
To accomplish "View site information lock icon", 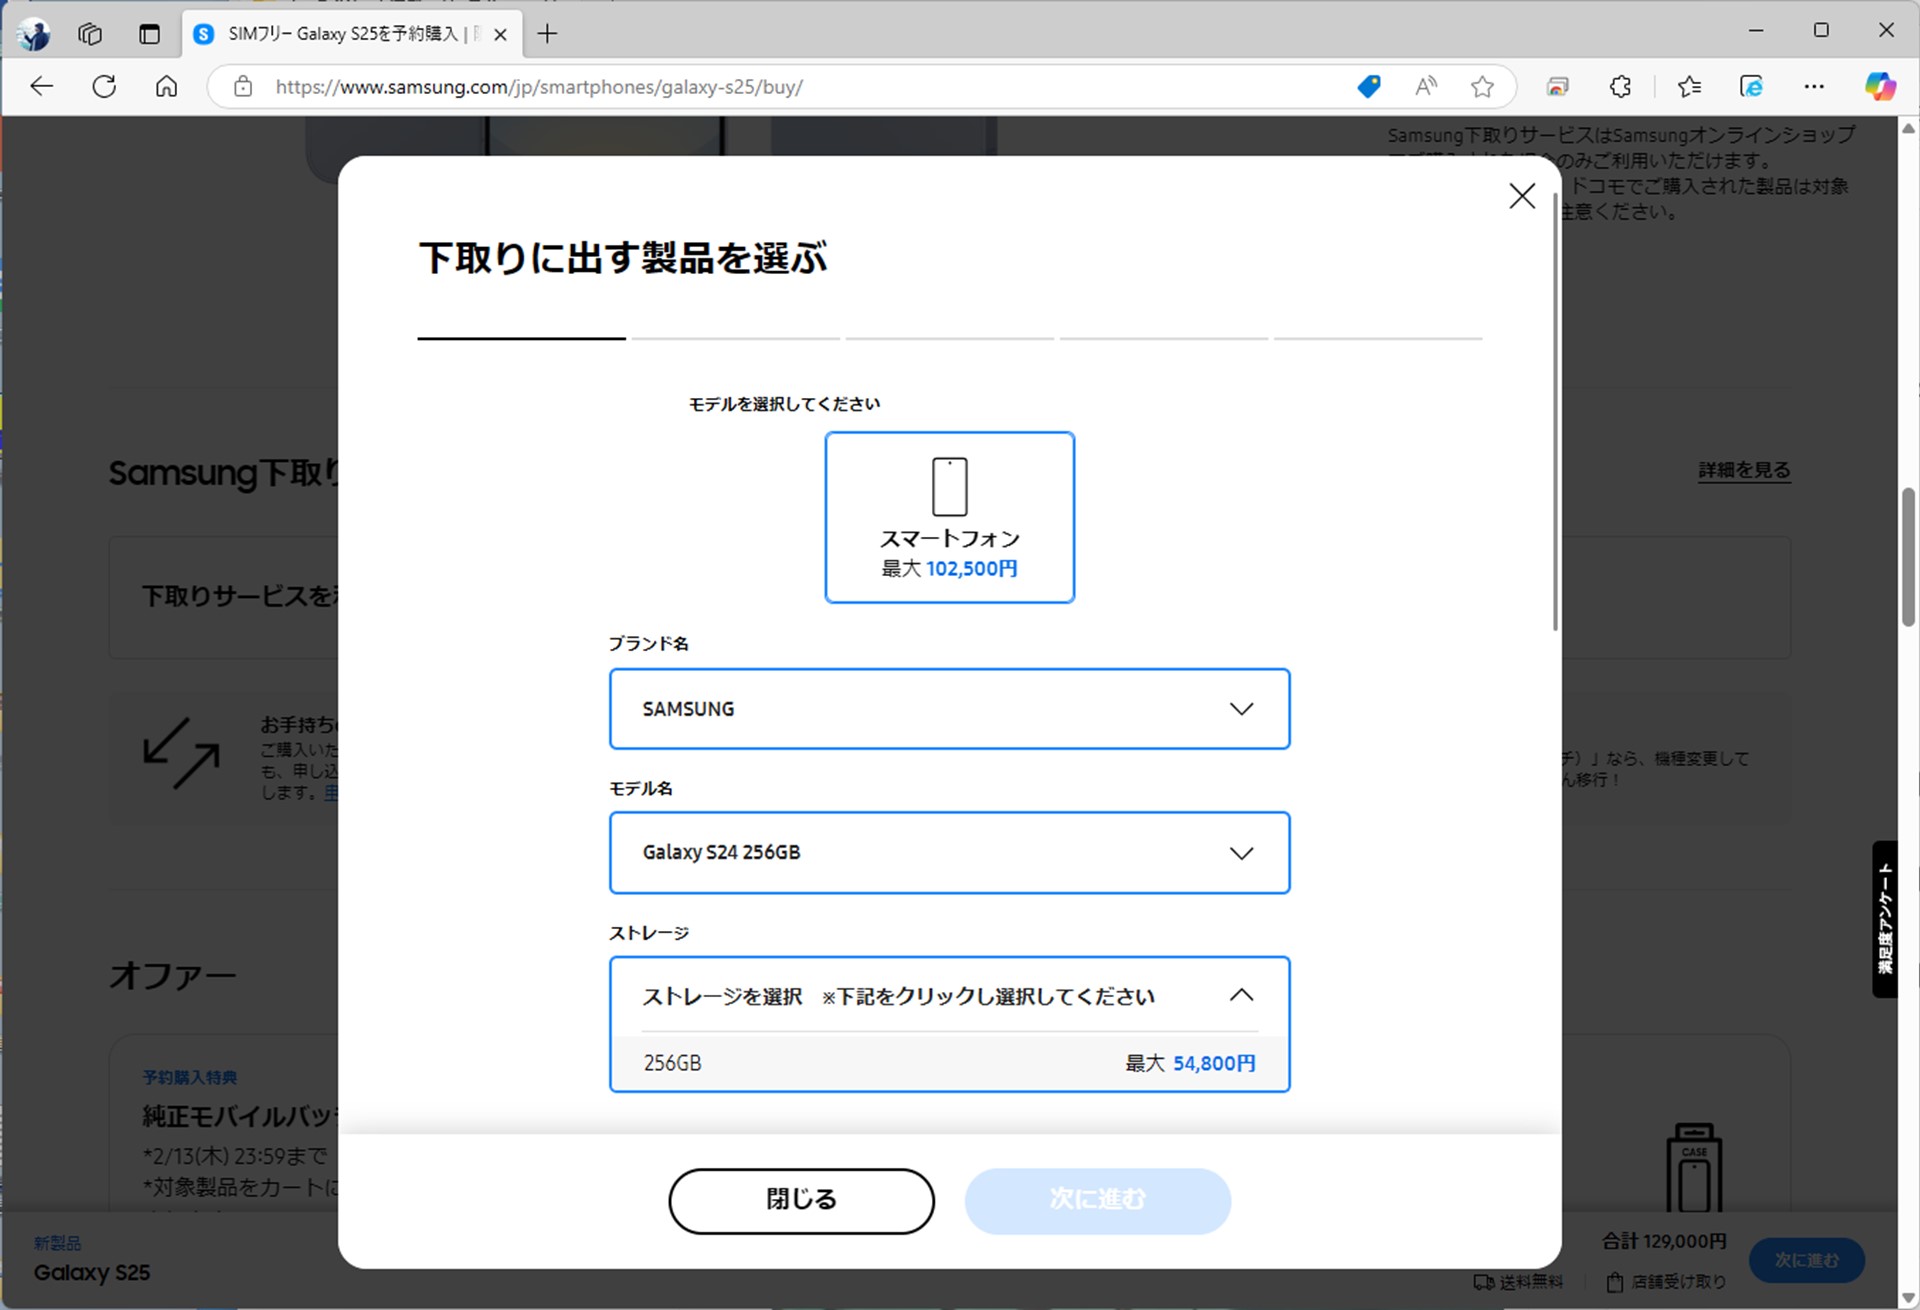I will [243, 87].
